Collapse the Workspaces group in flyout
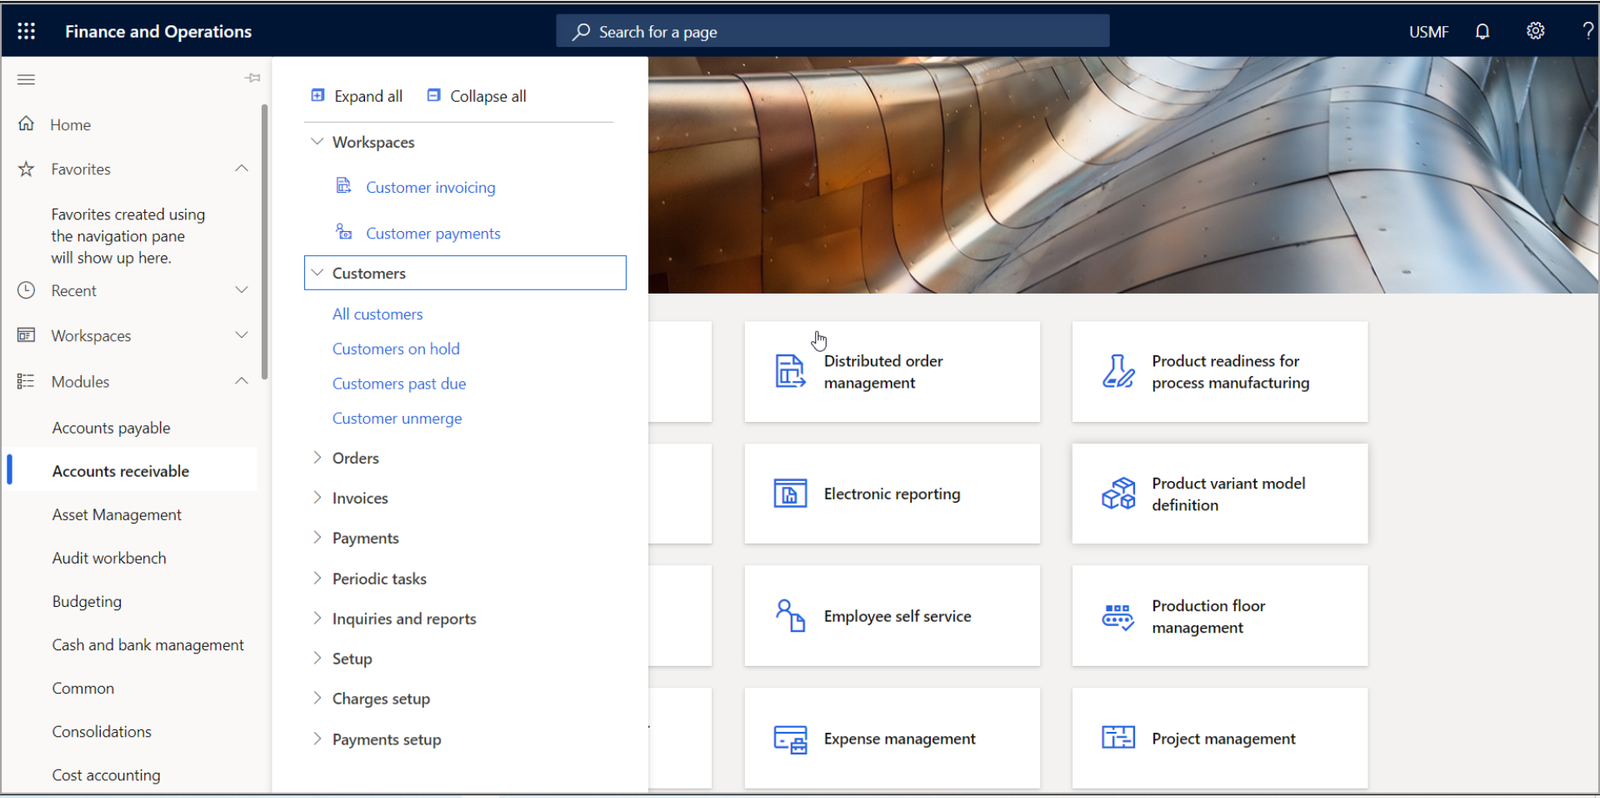 point(317,141)
